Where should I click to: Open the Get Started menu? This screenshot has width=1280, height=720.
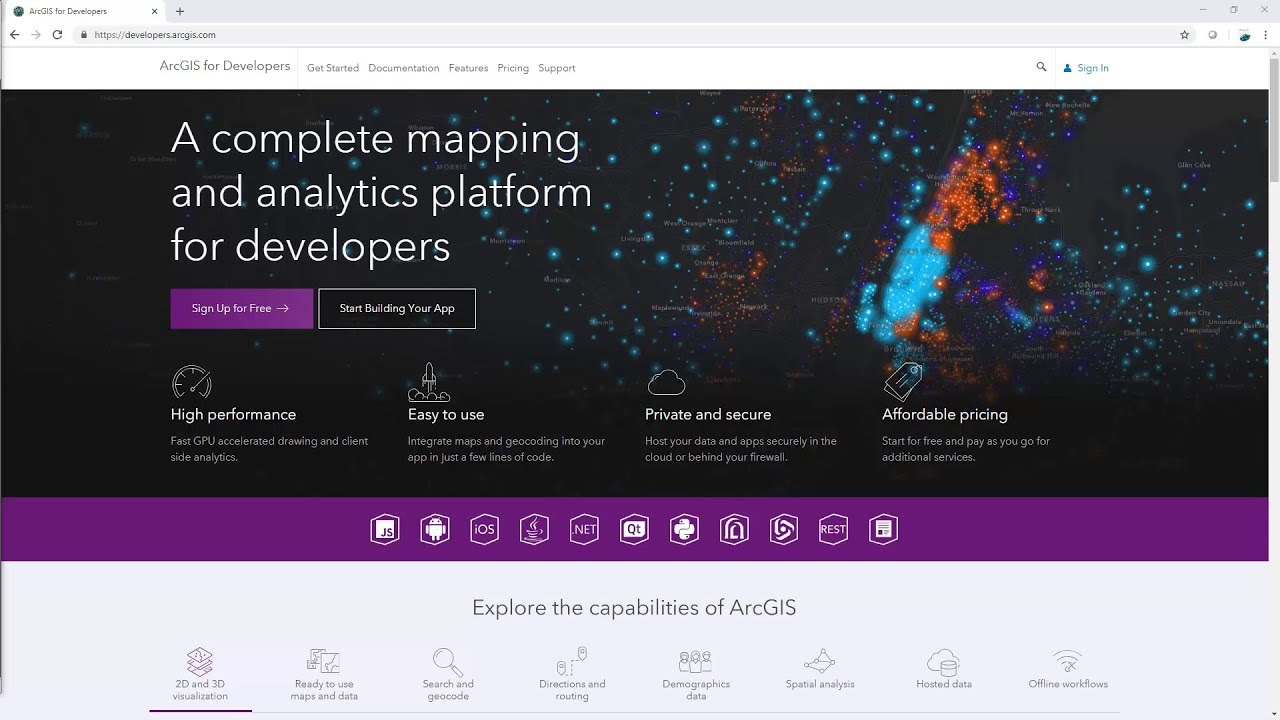333,68
